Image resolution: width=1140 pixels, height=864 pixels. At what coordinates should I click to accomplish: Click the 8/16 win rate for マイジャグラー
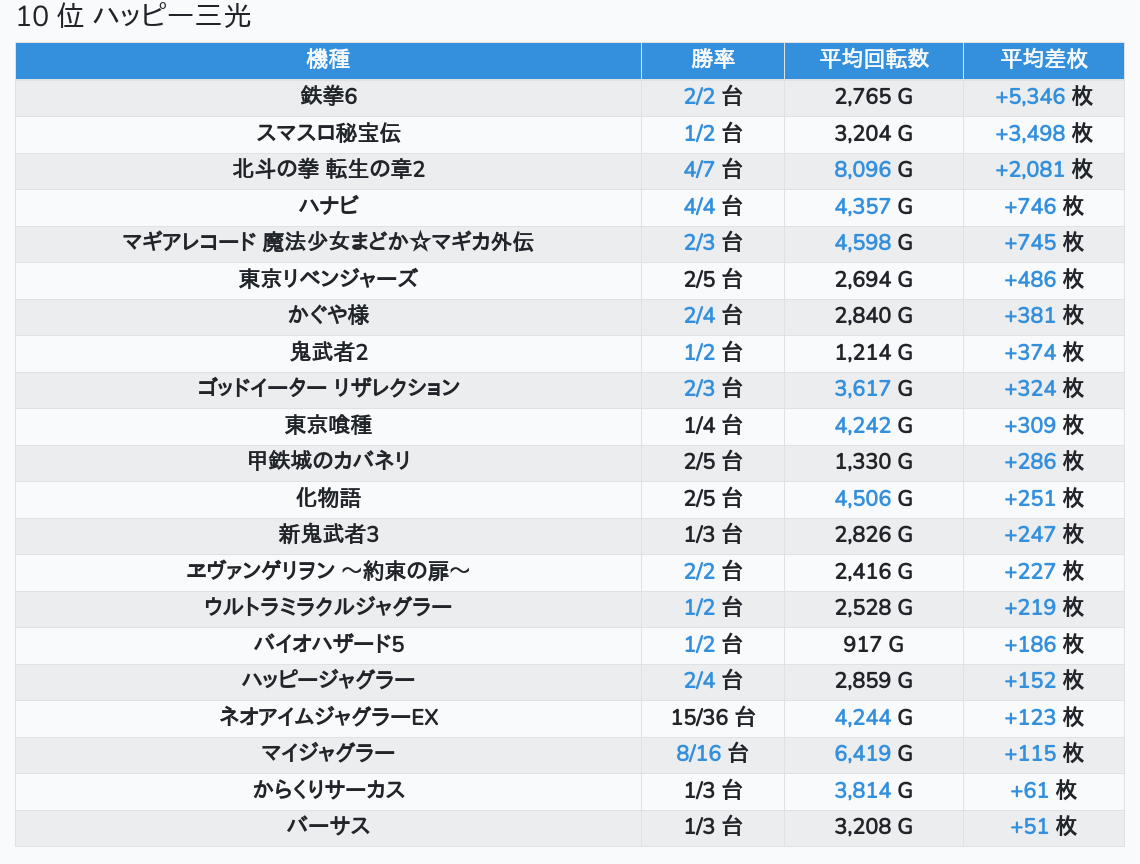[699, 753]
